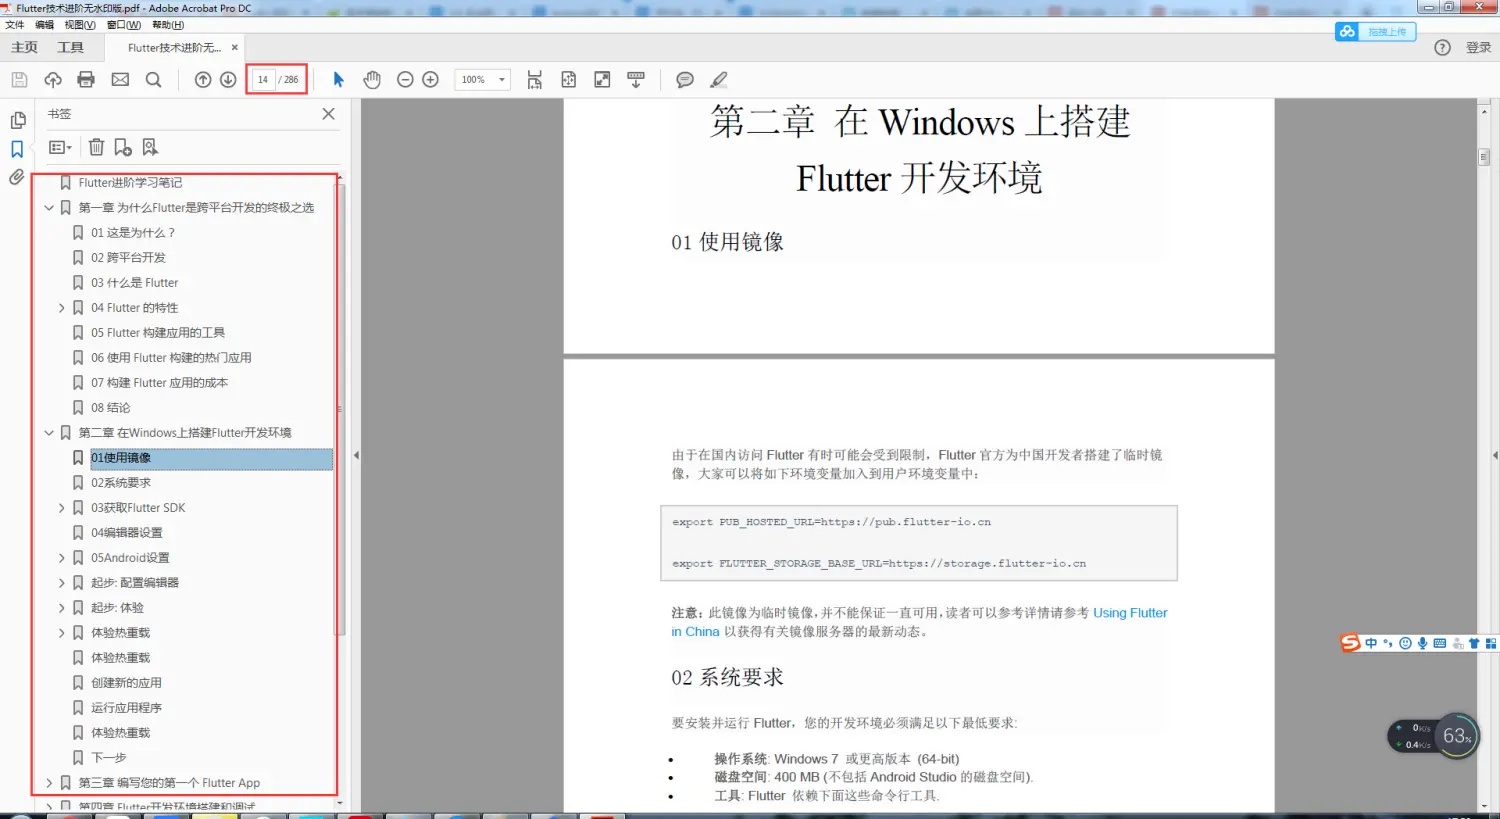Close the bookmarks pane
Viewport: 1500px width, 819px height.
click(328, 114)
